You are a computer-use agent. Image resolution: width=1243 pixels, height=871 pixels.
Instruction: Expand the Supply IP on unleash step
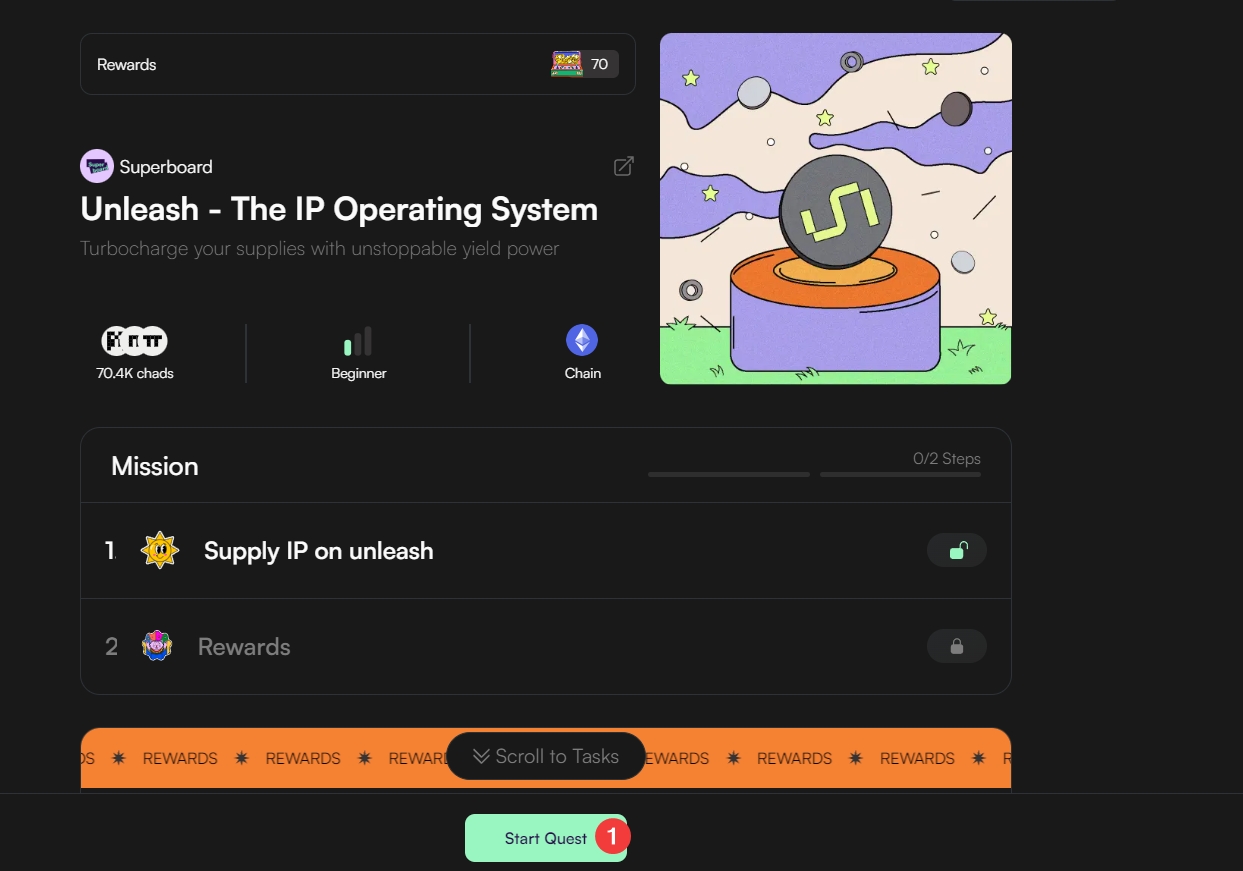point(546,551)
